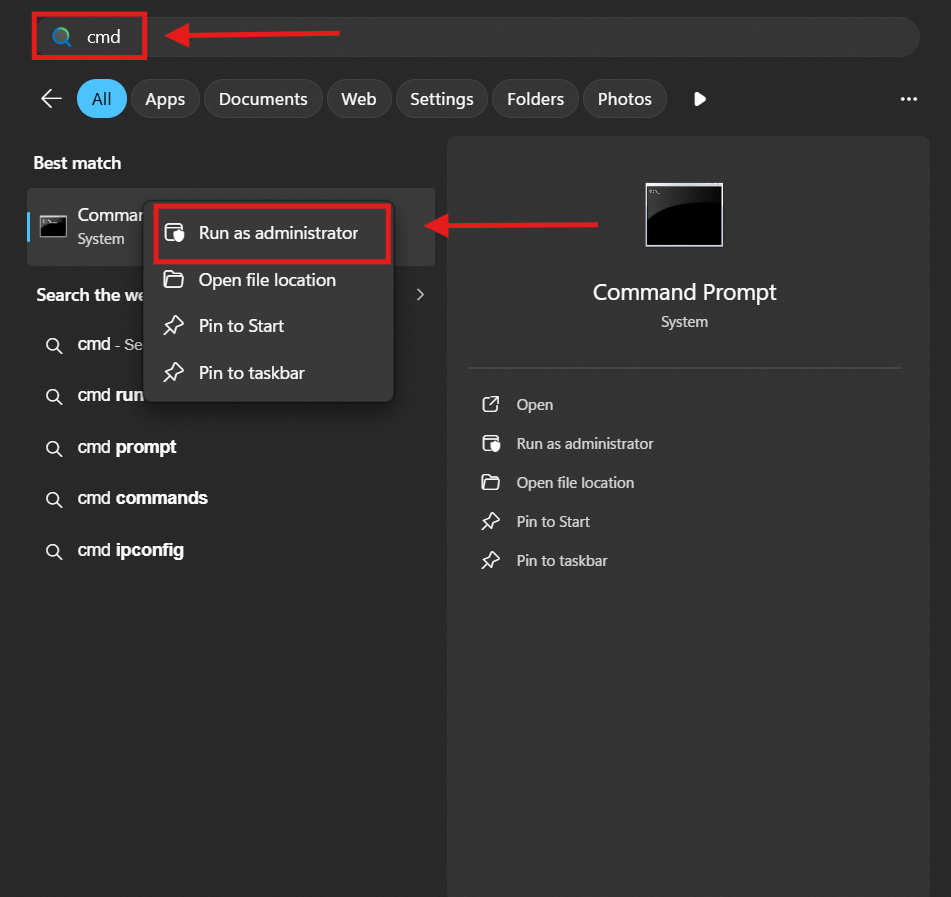This screenshot has width=951, height=897.
Task: Switch to the Apps filter tab
Action: point(165,99)
